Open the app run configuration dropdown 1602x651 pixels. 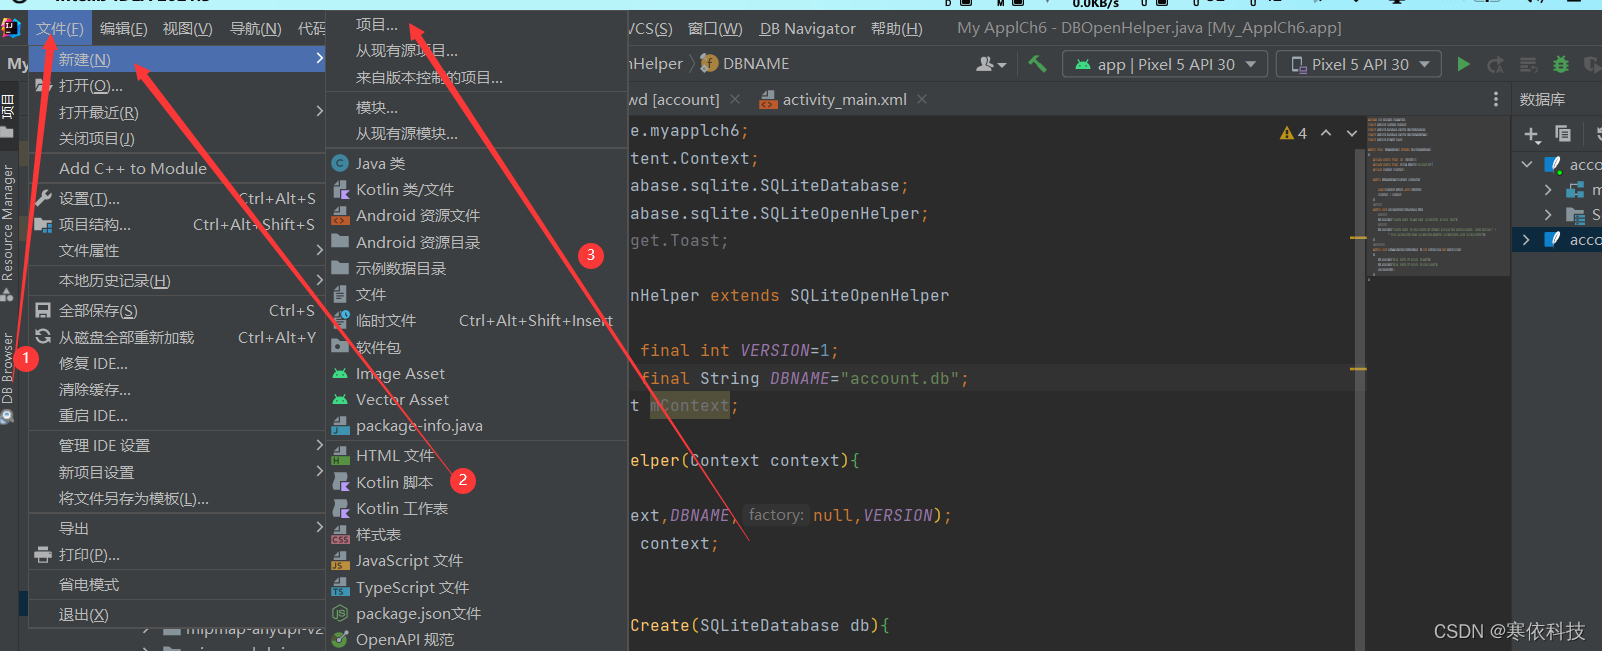pyautogui.click(x=1165, y=64)
